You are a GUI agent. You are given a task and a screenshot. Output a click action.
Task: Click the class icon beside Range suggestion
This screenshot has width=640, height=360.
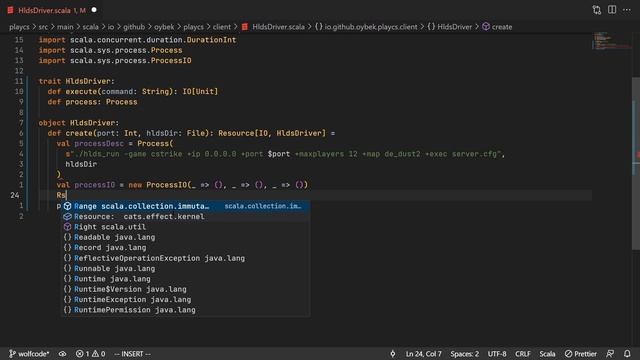tap(67, 206)
